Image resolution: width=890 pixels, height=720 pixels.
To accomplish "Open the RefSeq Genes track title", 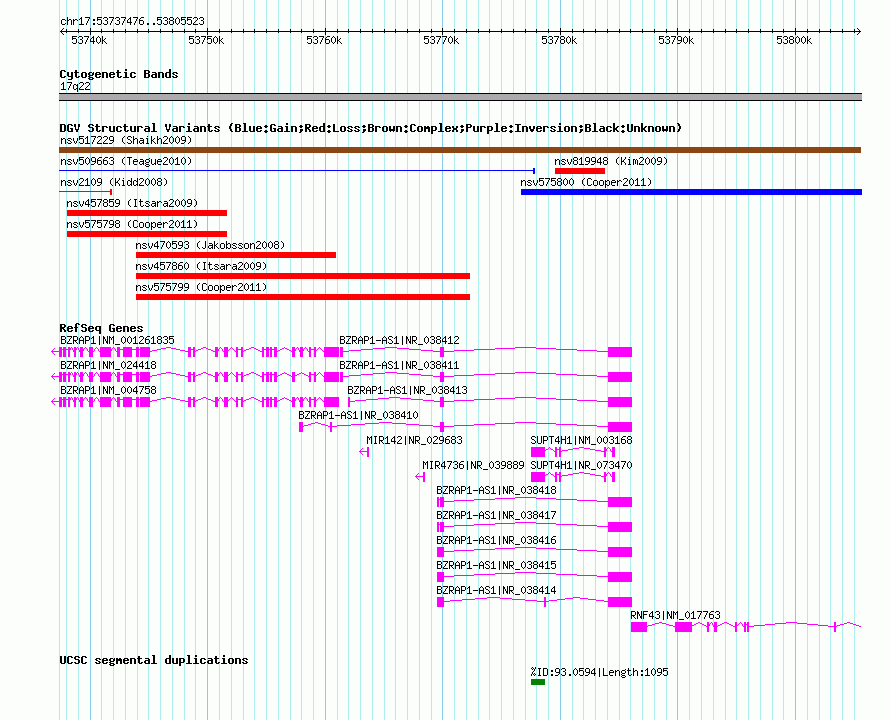I will [x=101, y=328].
